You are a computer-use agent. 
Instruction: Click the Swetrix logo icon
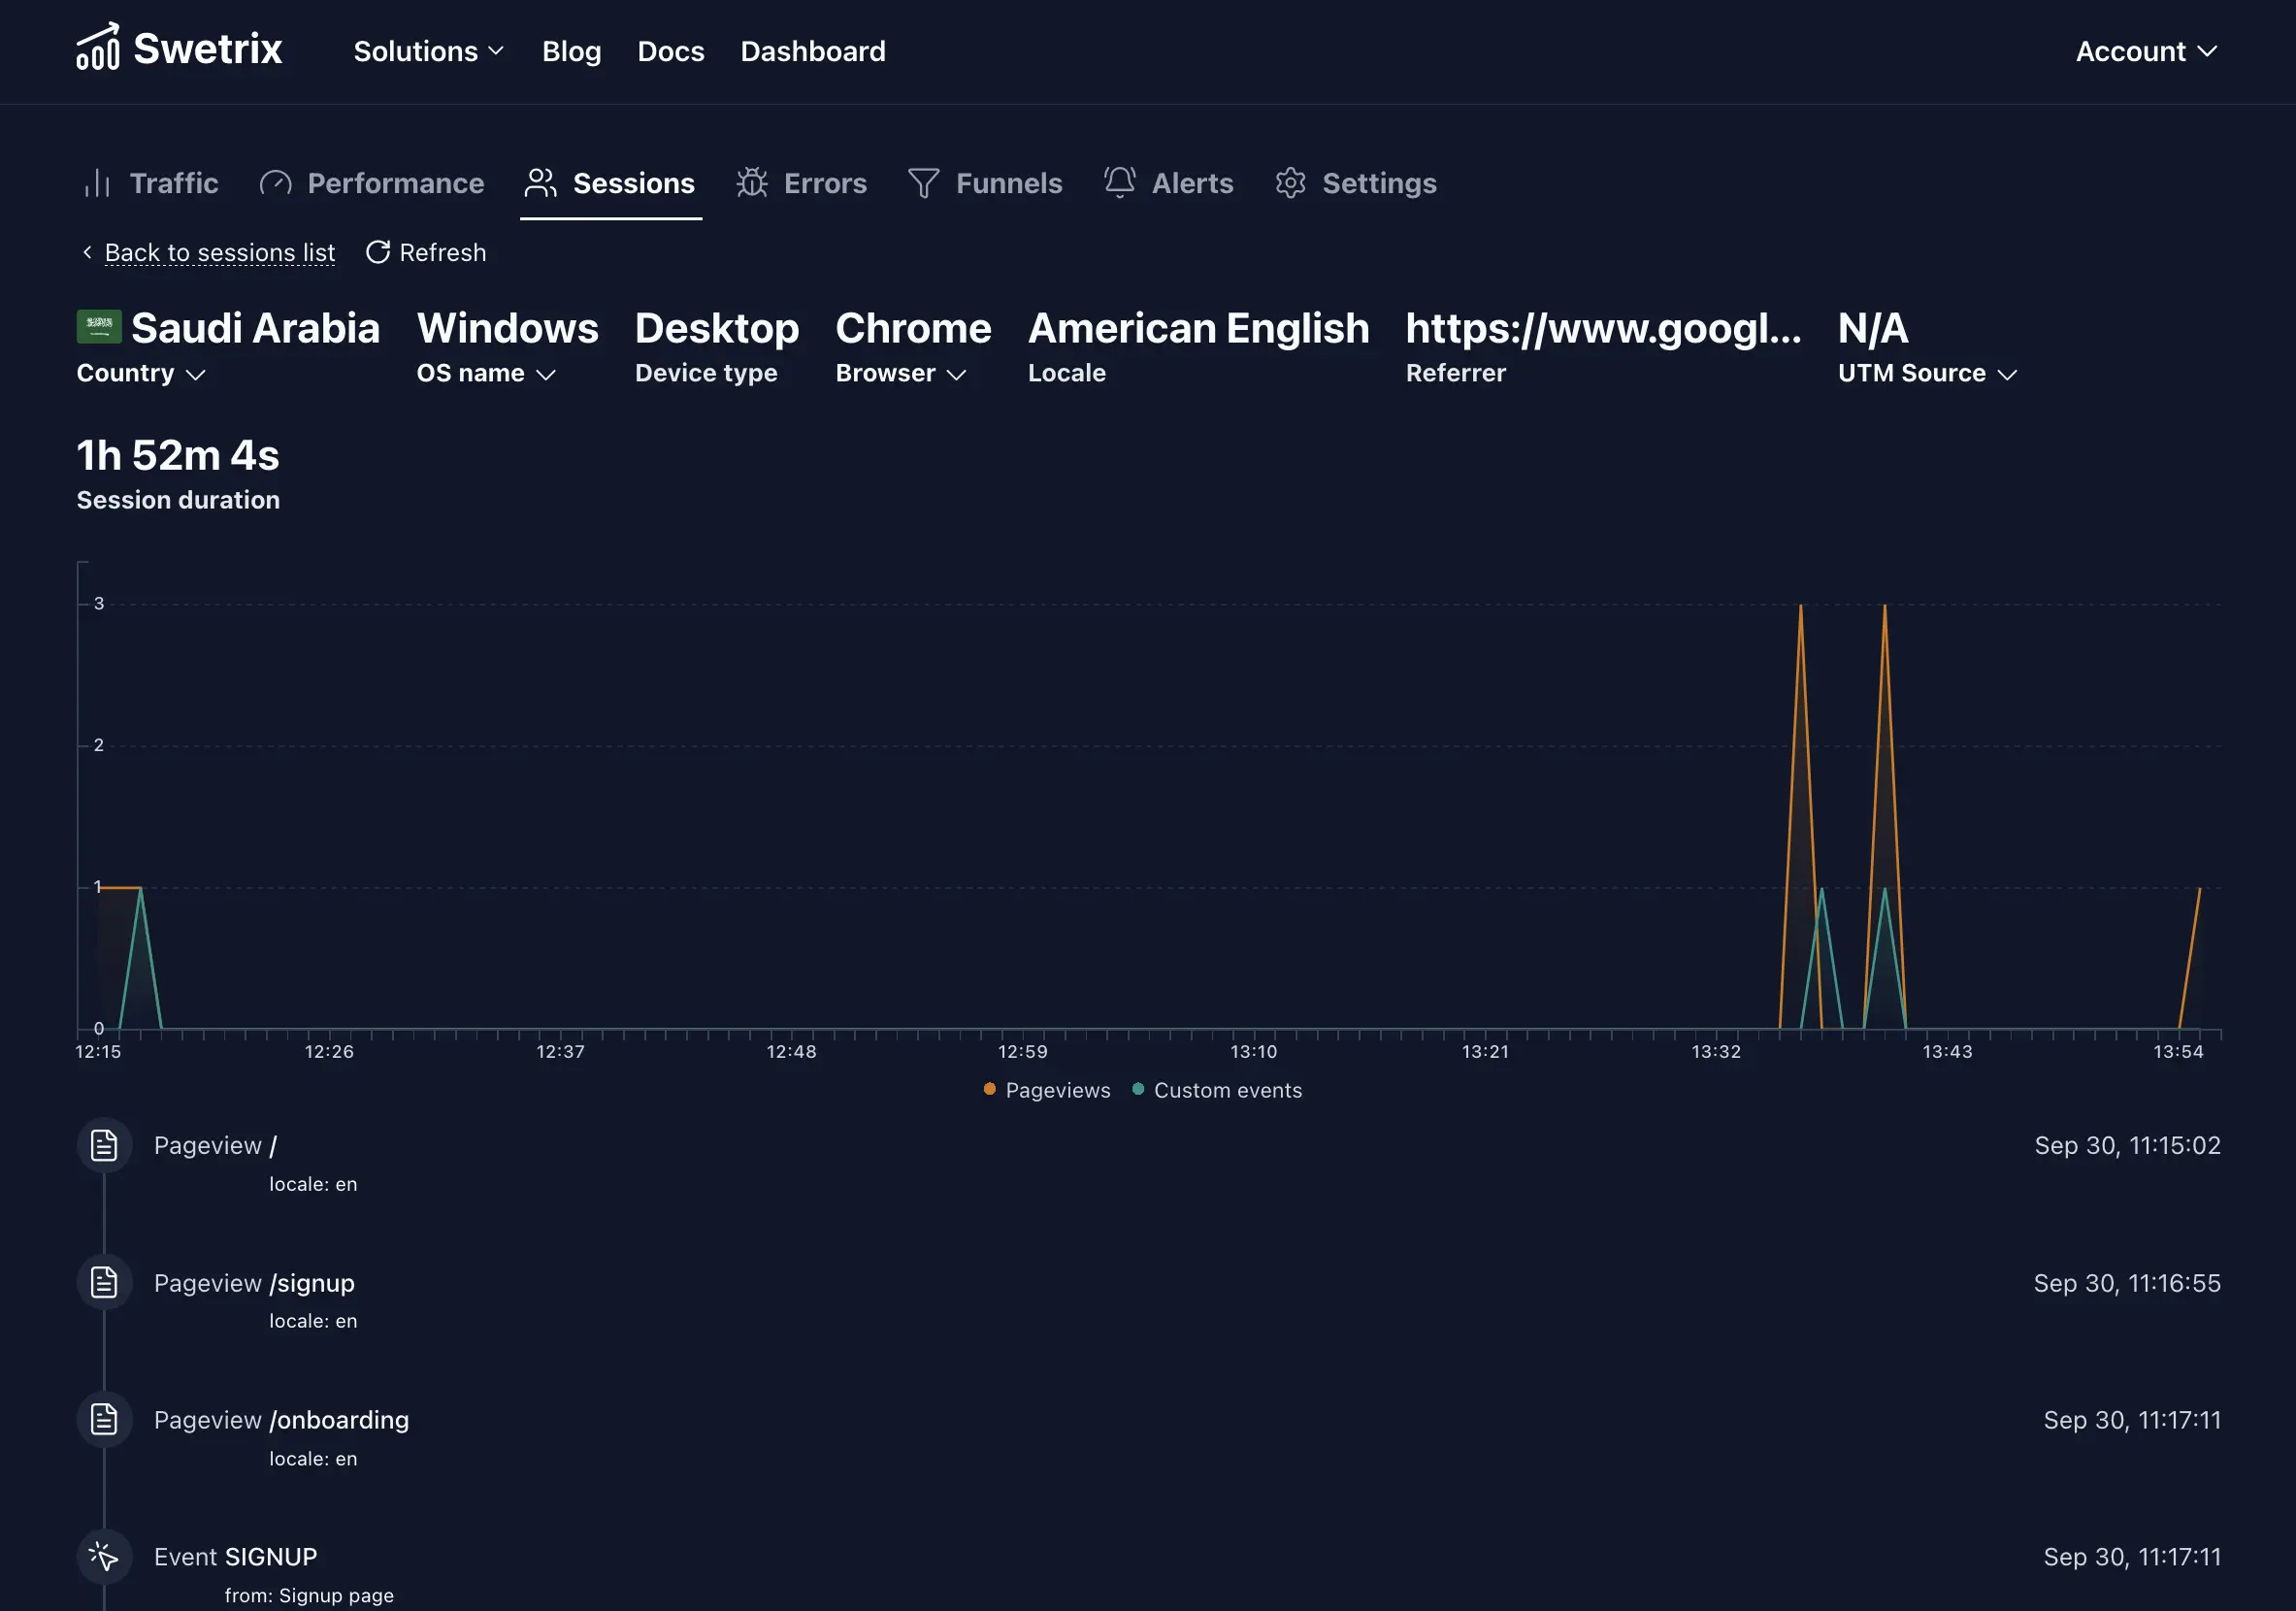pos(98,48)
